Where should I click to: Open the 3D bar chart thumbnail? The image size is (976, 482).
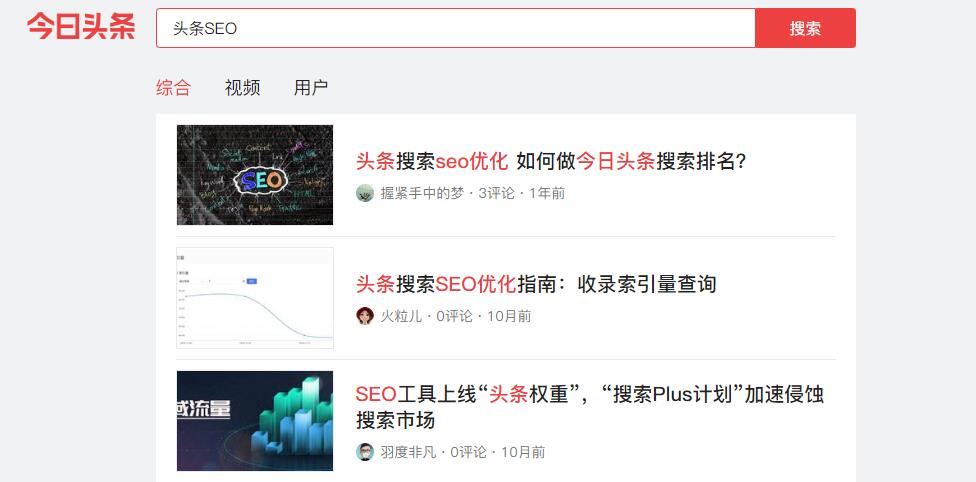(x=255, y=421)
